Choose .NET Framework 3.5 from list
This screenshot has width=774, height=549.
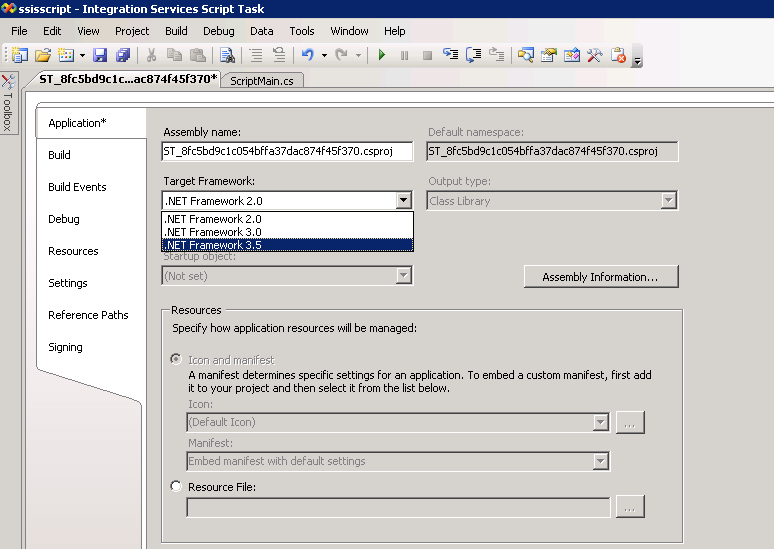pos(287,245)
